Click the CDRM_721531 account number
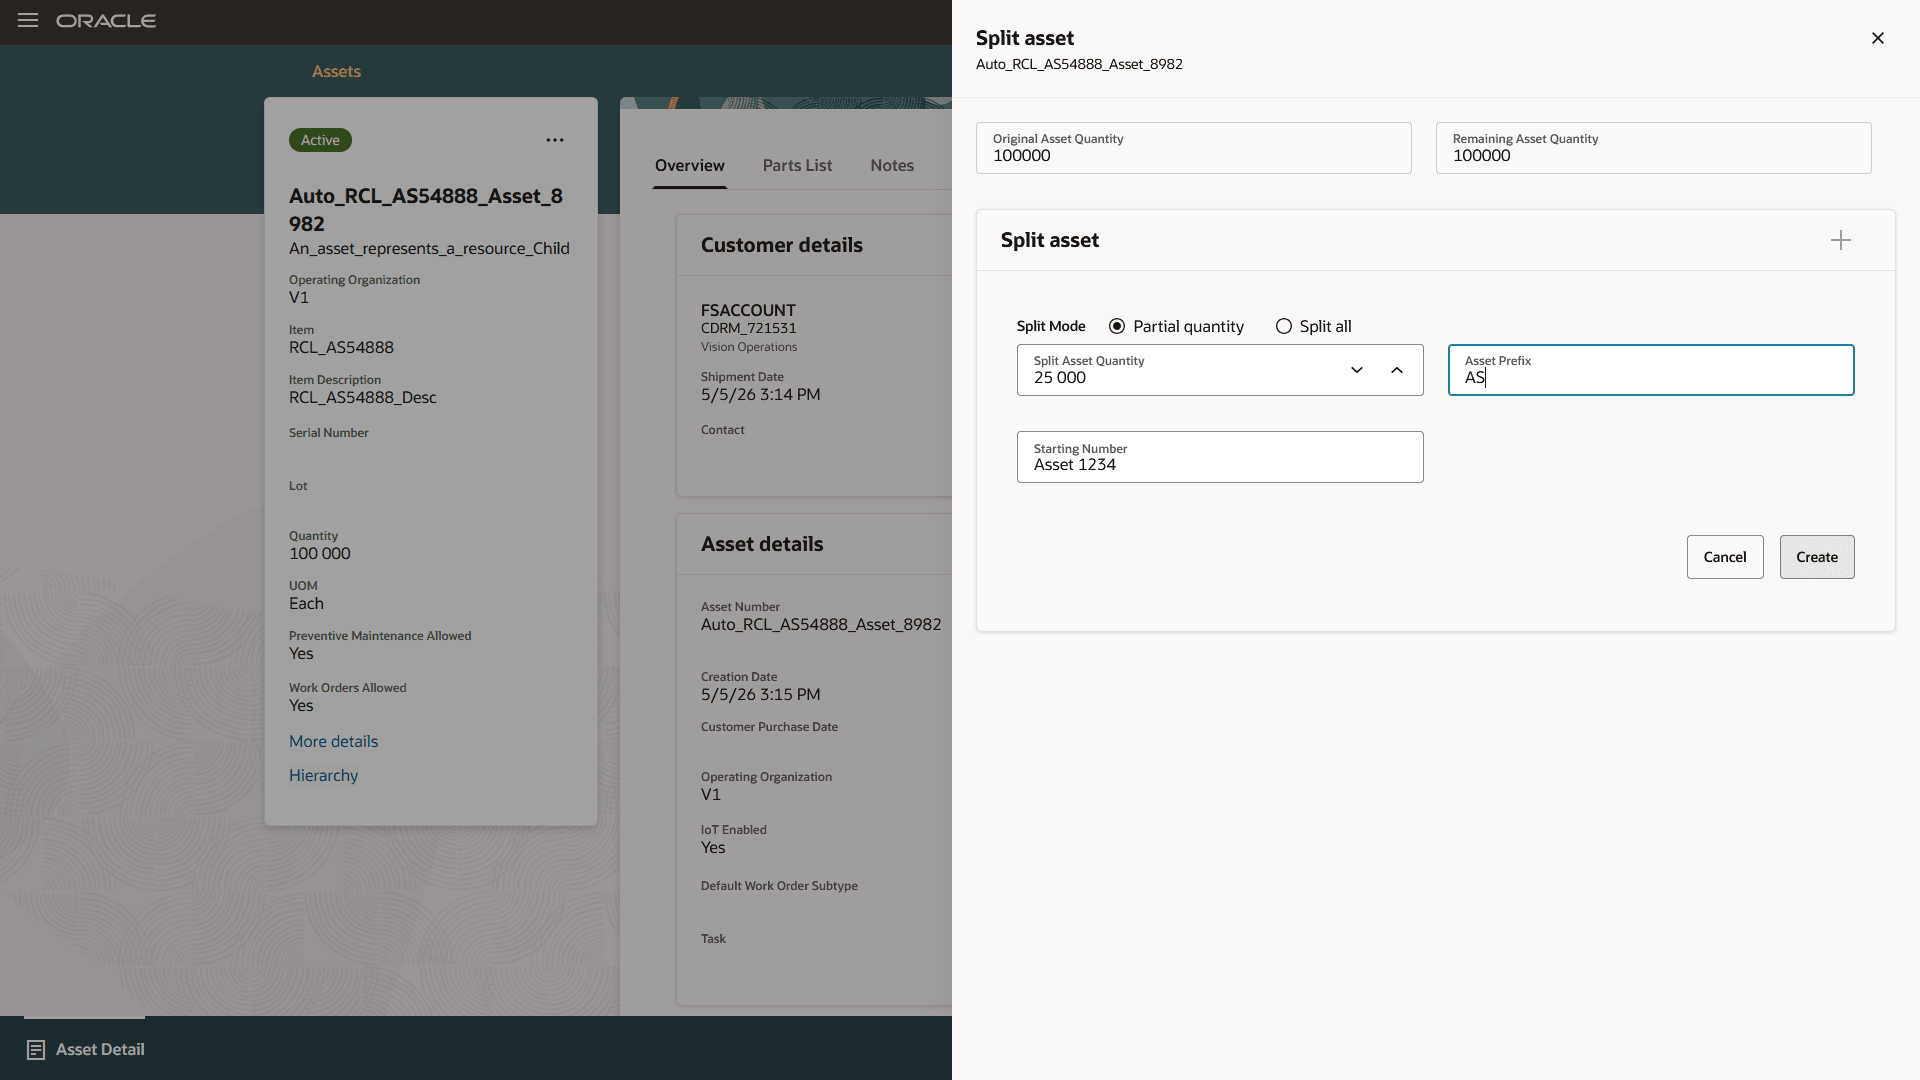The width and height of the screenshot is (1920, 1080). click(x=749, y=329)
